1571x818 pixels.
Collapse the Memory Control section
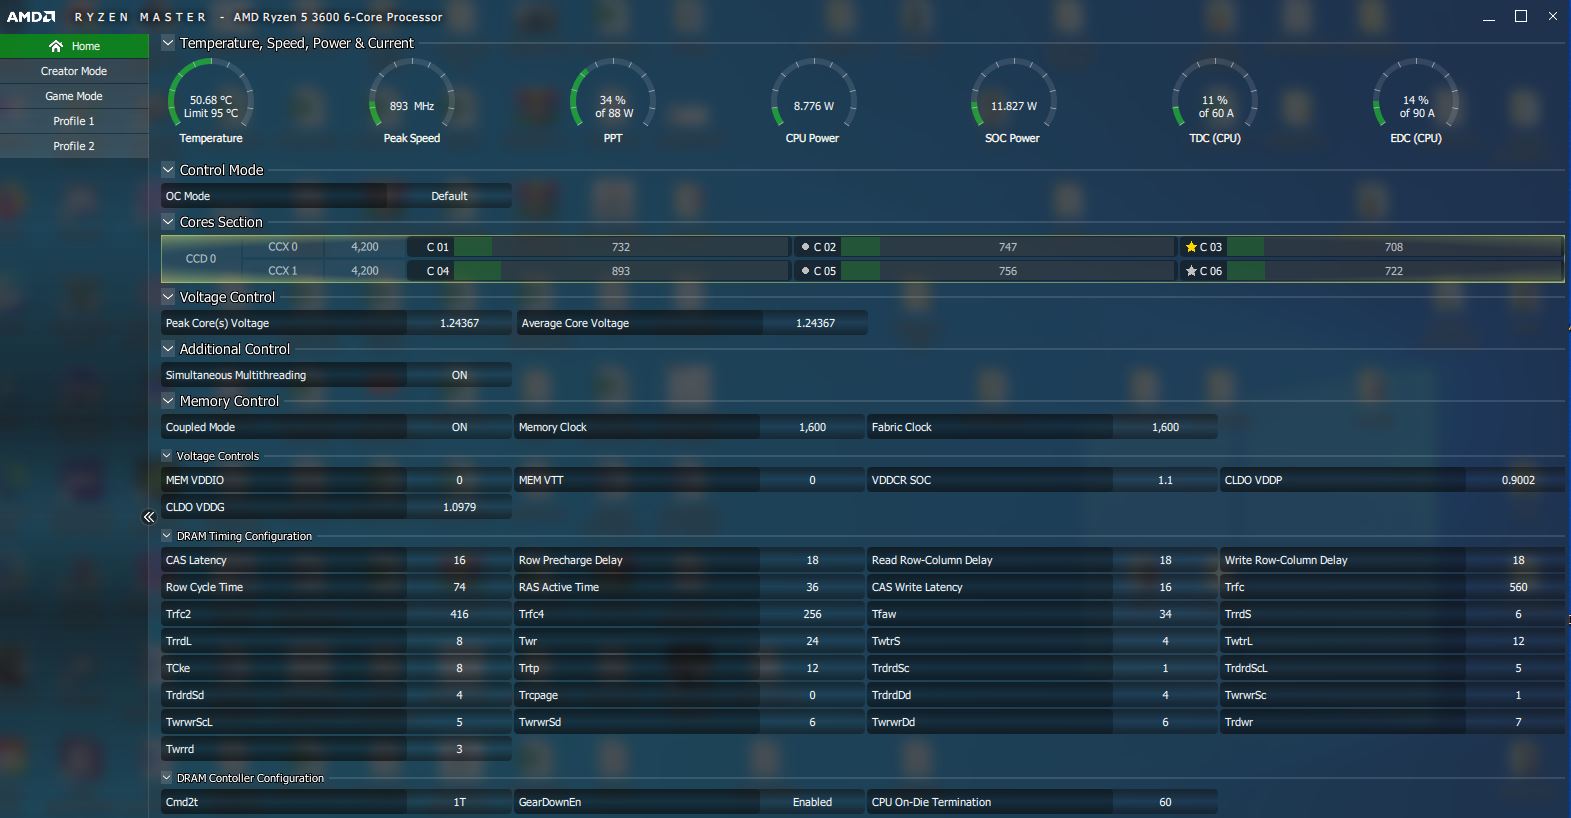click(x=168, y=401)
